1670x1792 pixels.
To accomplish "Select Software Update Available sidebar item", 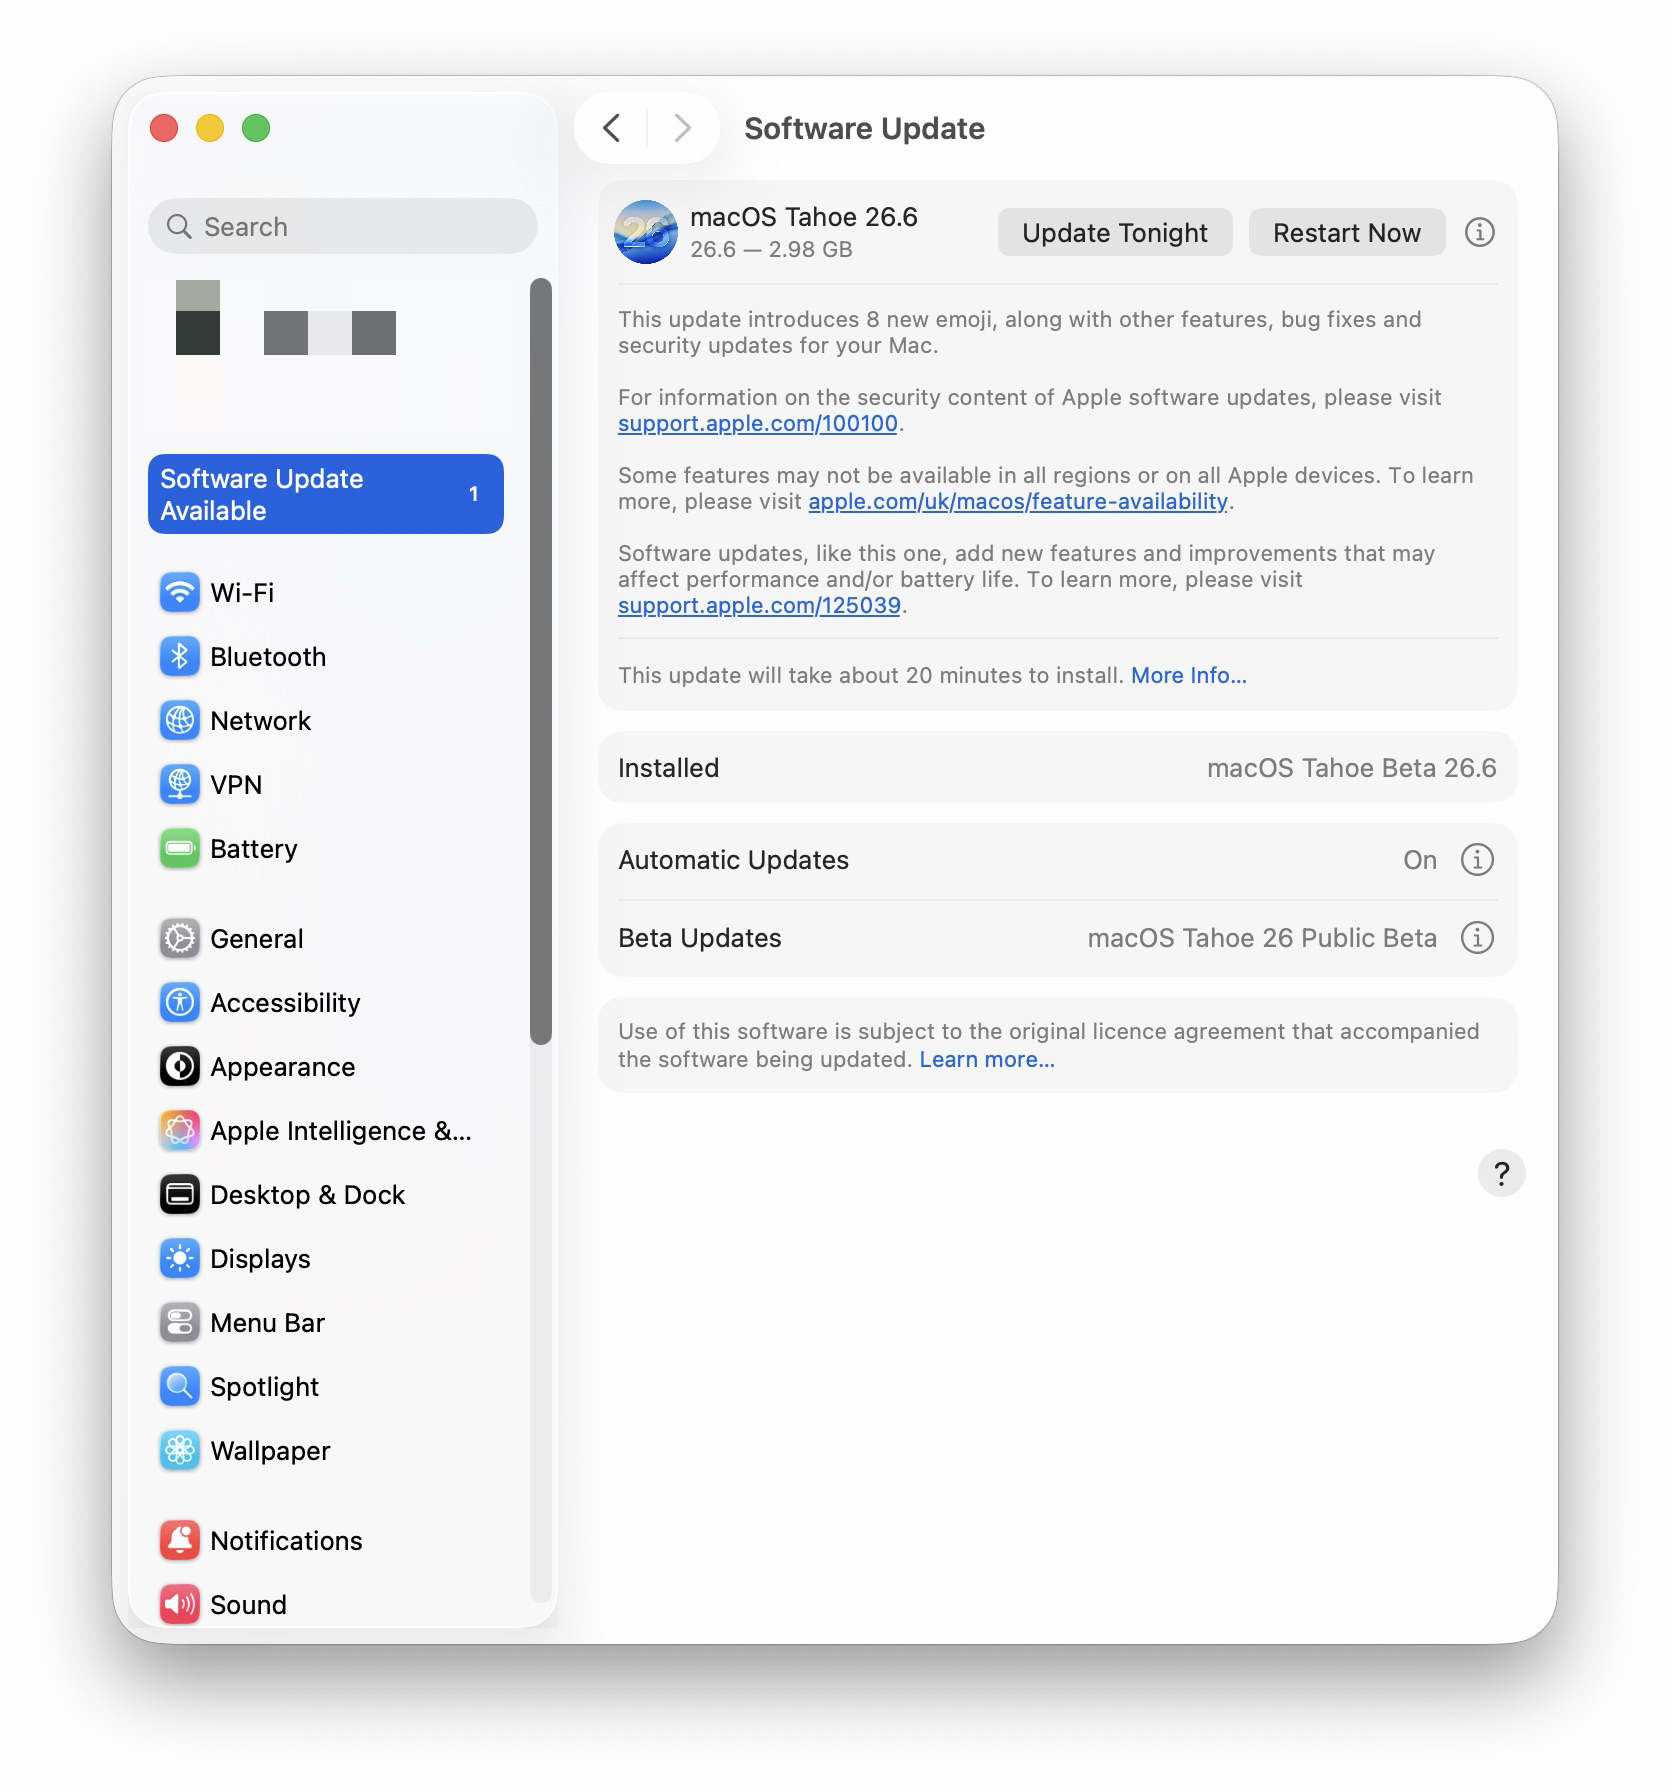I will [326, 494].
